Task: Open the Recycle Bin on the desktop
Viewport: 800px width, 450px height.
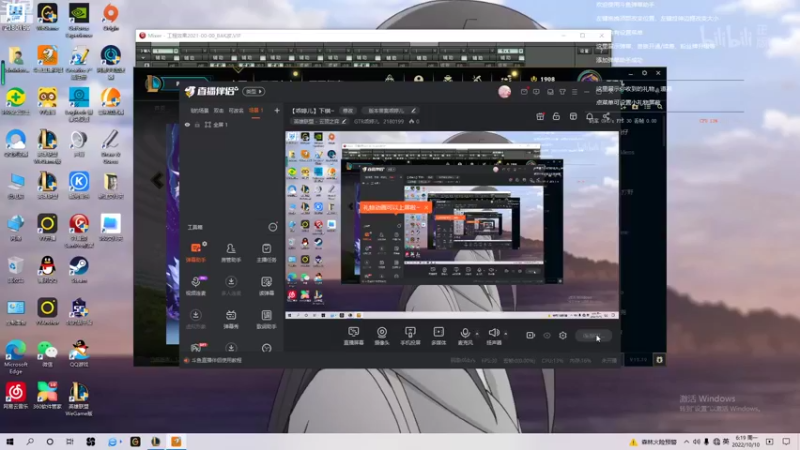Action: click(x=15, y=269)
